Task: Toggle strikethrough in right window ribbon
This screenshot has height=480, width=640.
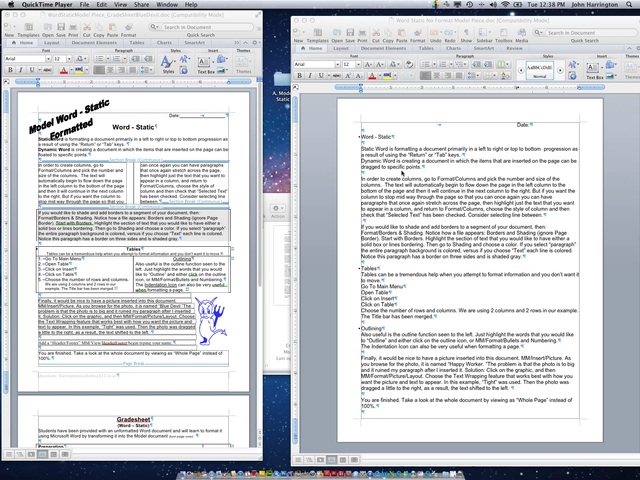Action: (336, 76)
